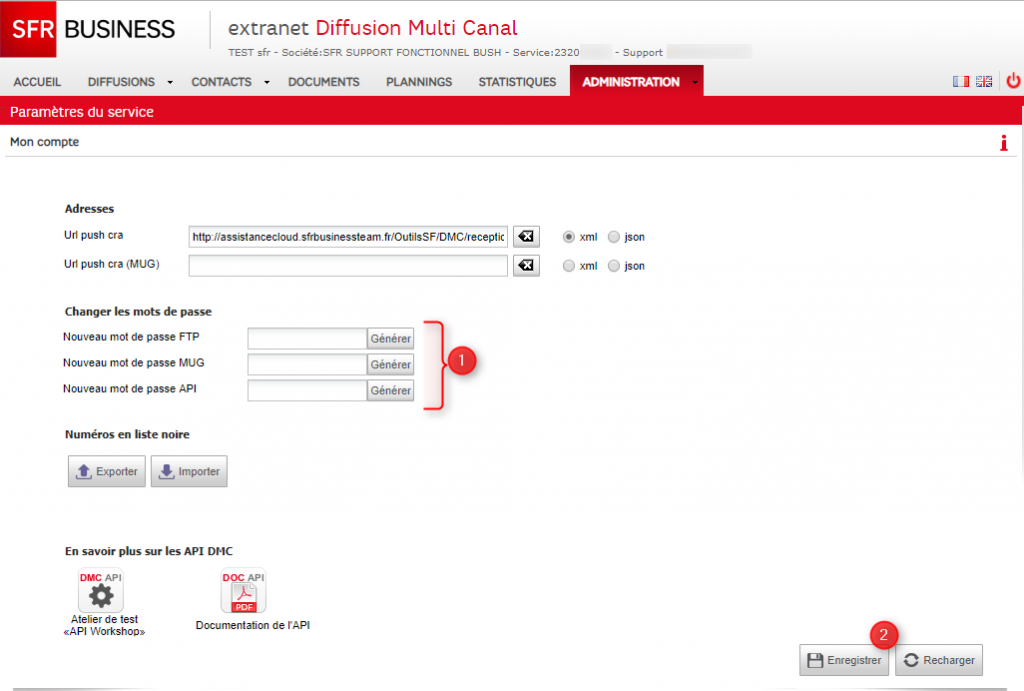Expand the Administration menu arrow
The height and width of the screenshot is (691, 1024).
click(695, 82)
